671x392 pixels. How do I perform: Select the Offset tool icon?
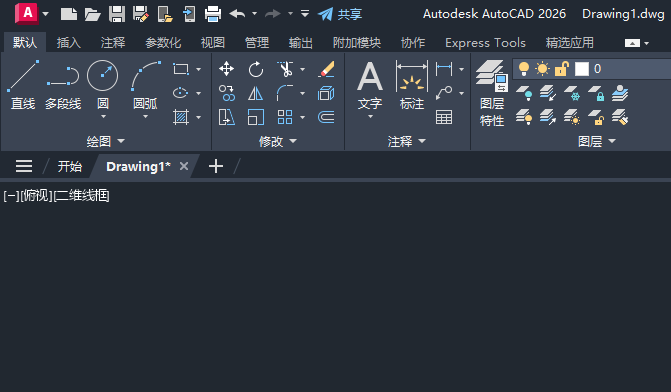[326, 117]
